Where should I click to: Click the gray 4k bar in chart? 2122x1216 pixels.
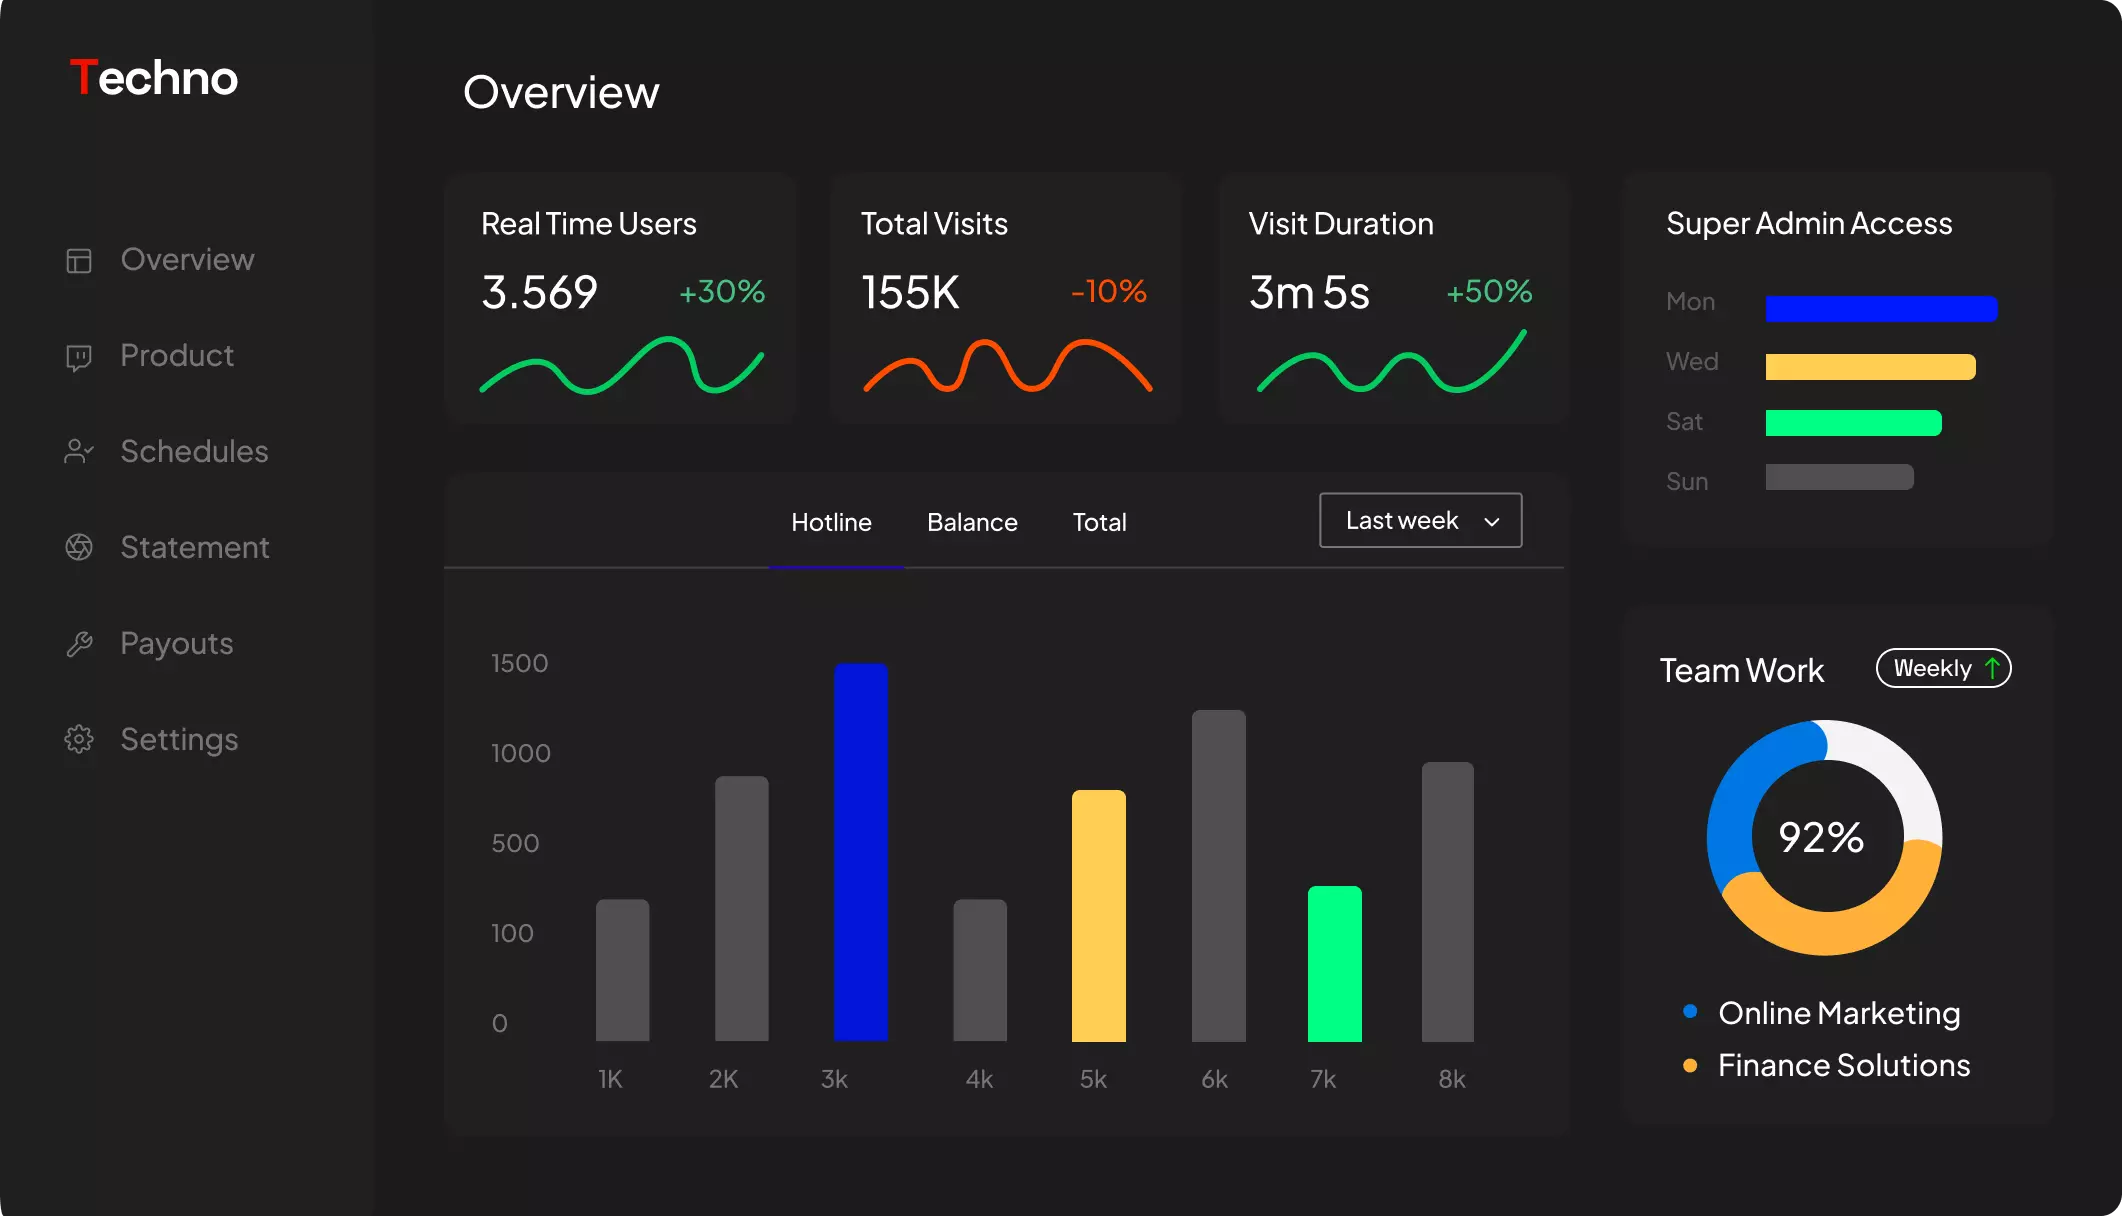[980, 970]
